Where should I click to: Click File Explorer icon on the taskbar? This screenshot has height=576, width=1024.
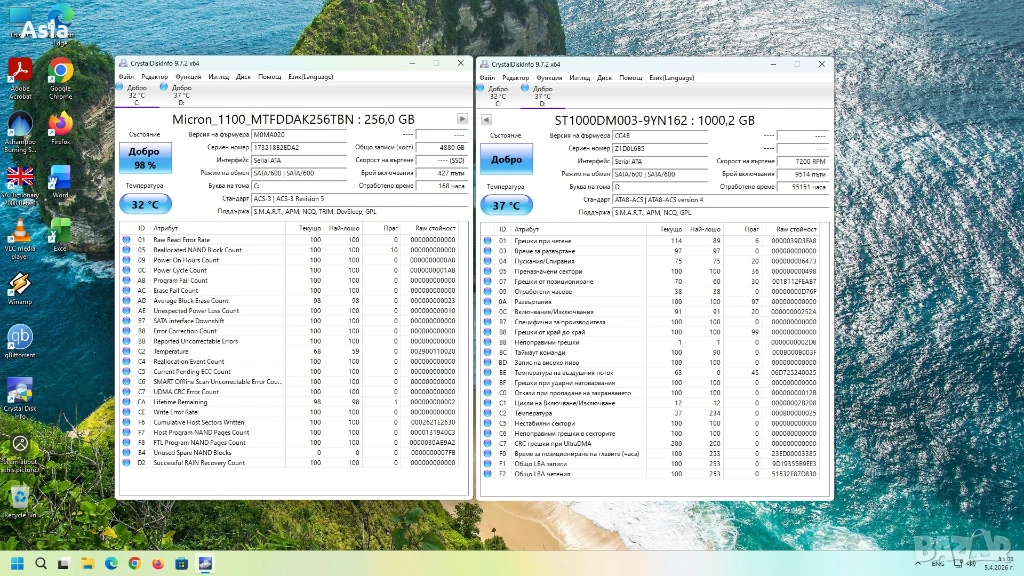coord(88,564)
